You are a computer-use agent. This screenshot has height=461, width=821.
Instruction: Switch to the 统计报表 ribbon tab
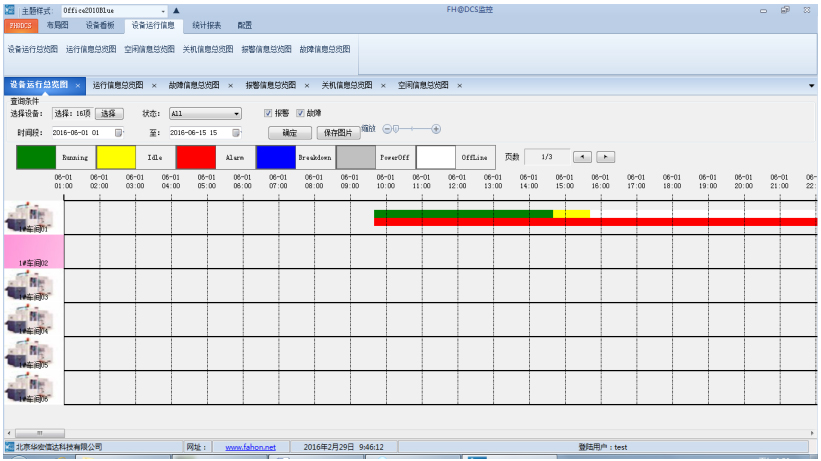coord(206,25)
